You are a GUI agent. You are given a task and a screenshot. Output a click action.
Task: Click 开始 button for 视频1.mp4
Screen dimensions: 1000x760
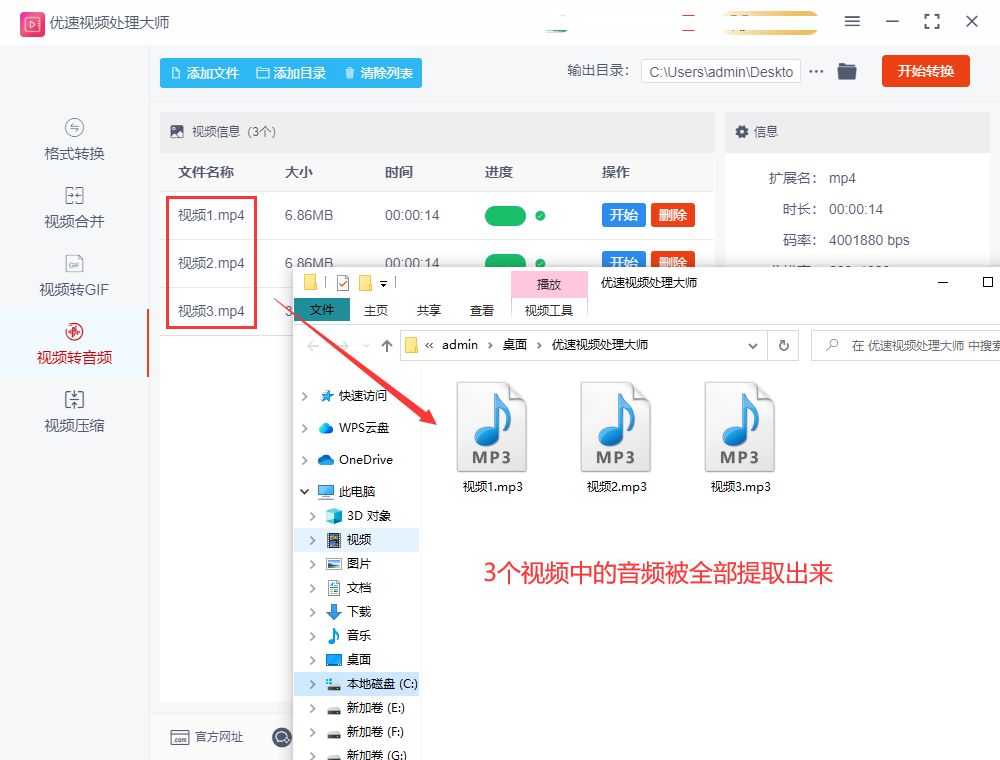click(624, 215)
